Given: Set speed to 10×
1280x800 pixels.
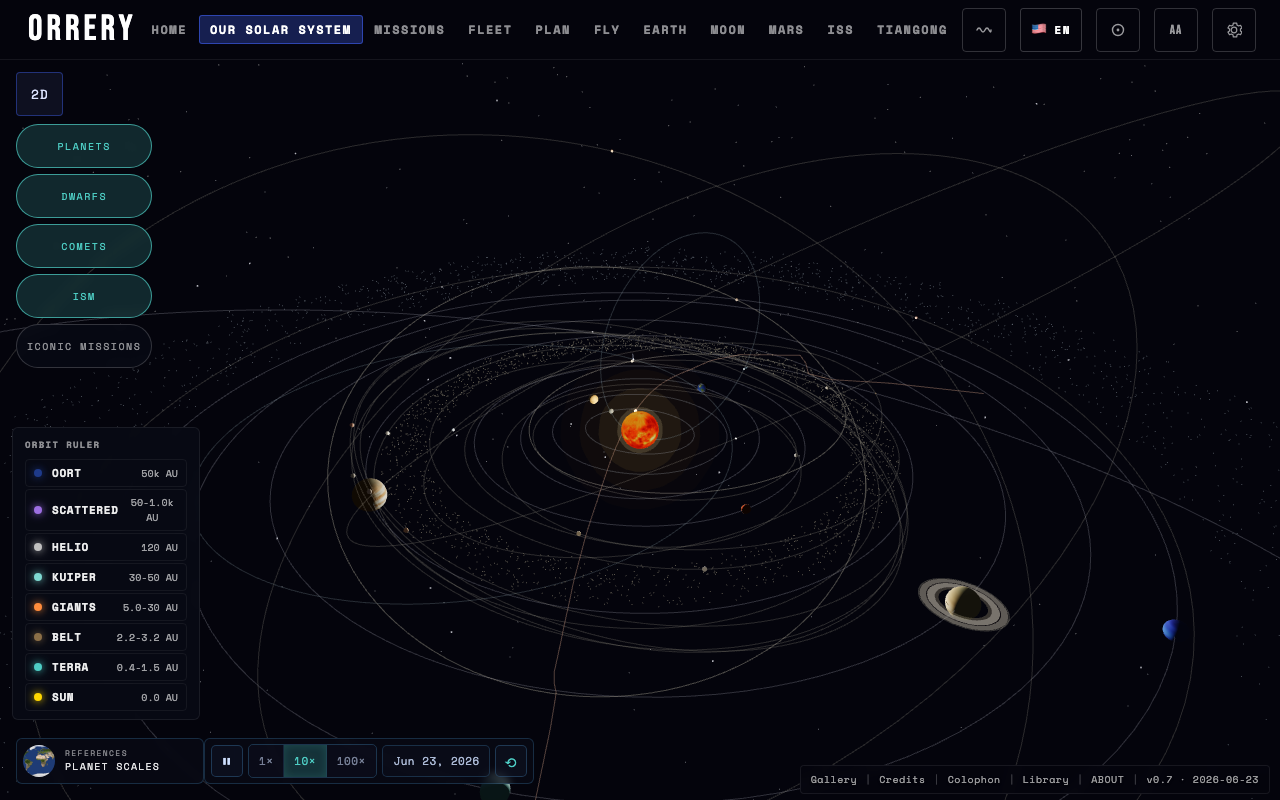Looking at the screenshot, I should [x=305, y=761].
